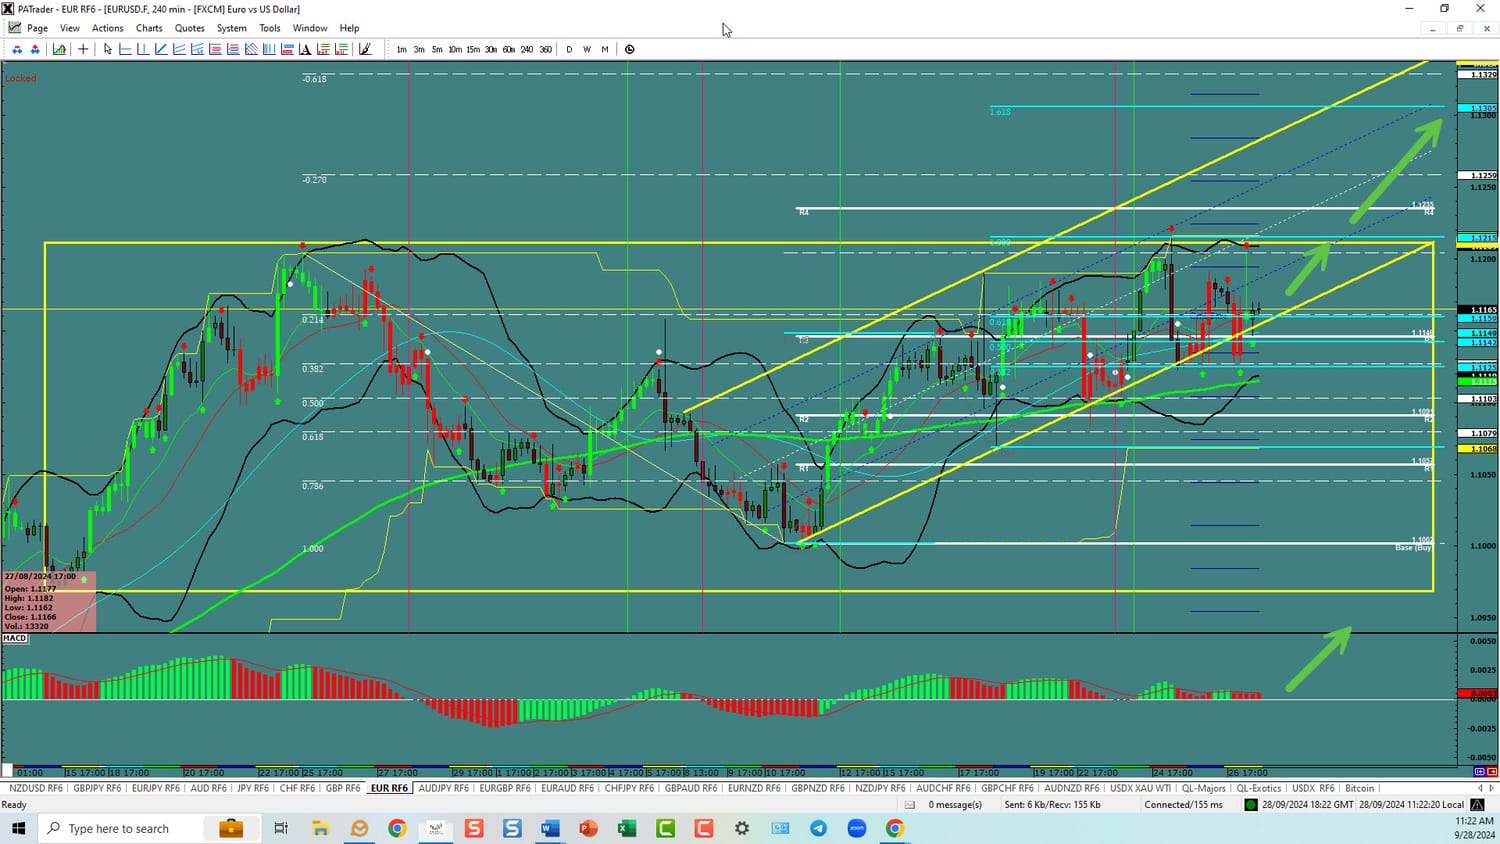
Task: Open the clock icon in toolbar
Action: click(x=629, y=49)
